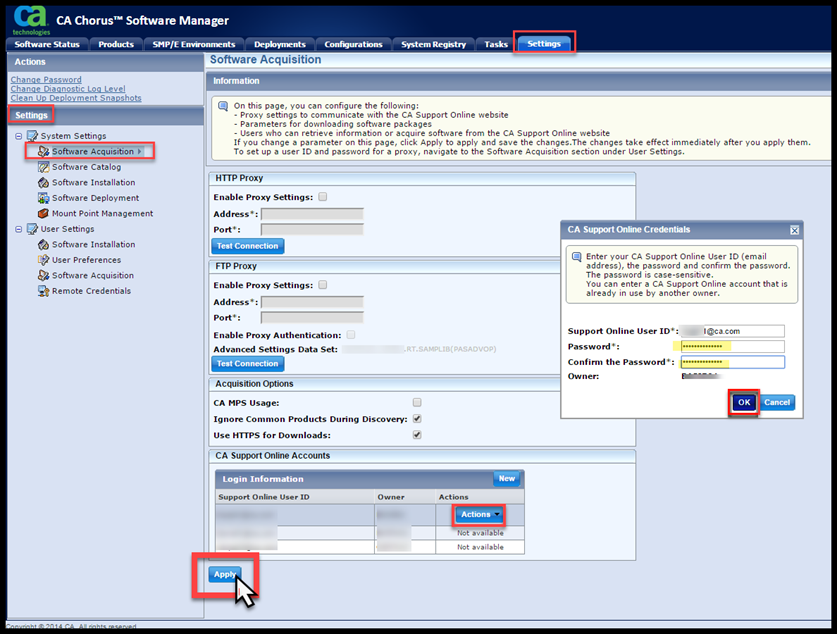Click the Software Catalog icon
Image resolution: width=837 pixels, height=634 pixels.
point(43,167)
